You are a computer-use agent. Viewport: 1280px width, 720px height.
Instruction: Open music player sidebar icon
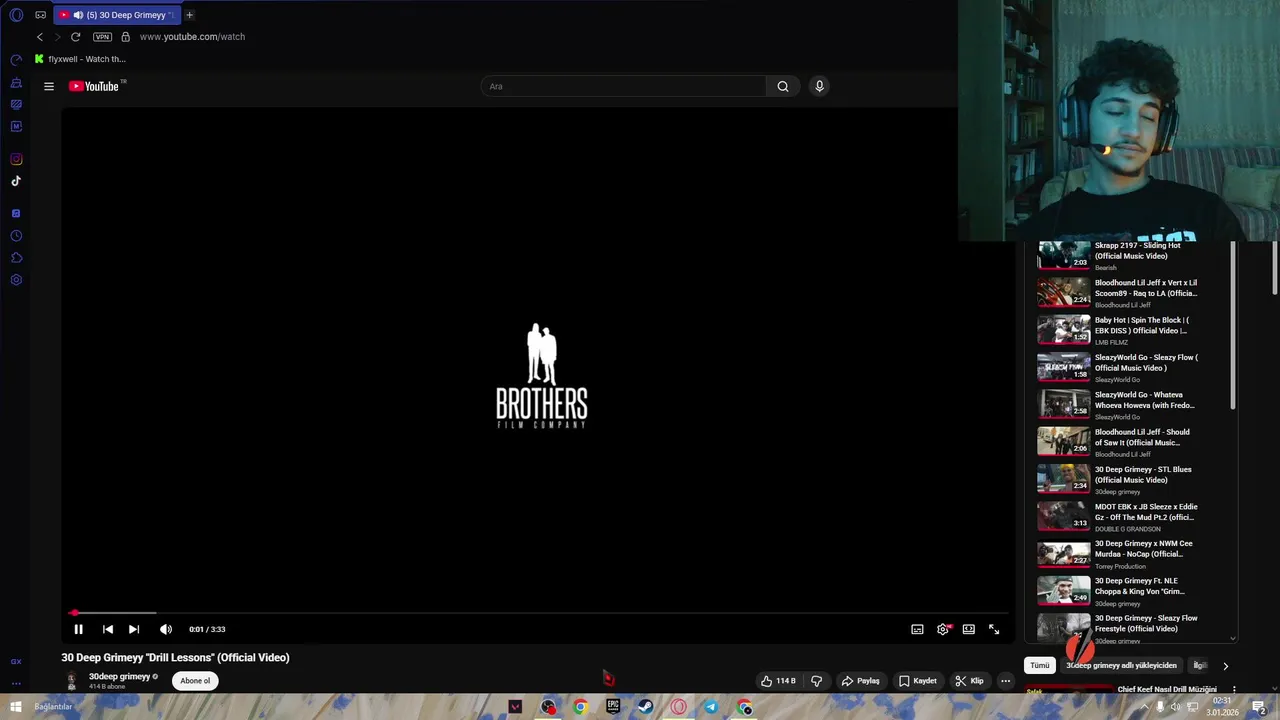click(x=16, y=213)
